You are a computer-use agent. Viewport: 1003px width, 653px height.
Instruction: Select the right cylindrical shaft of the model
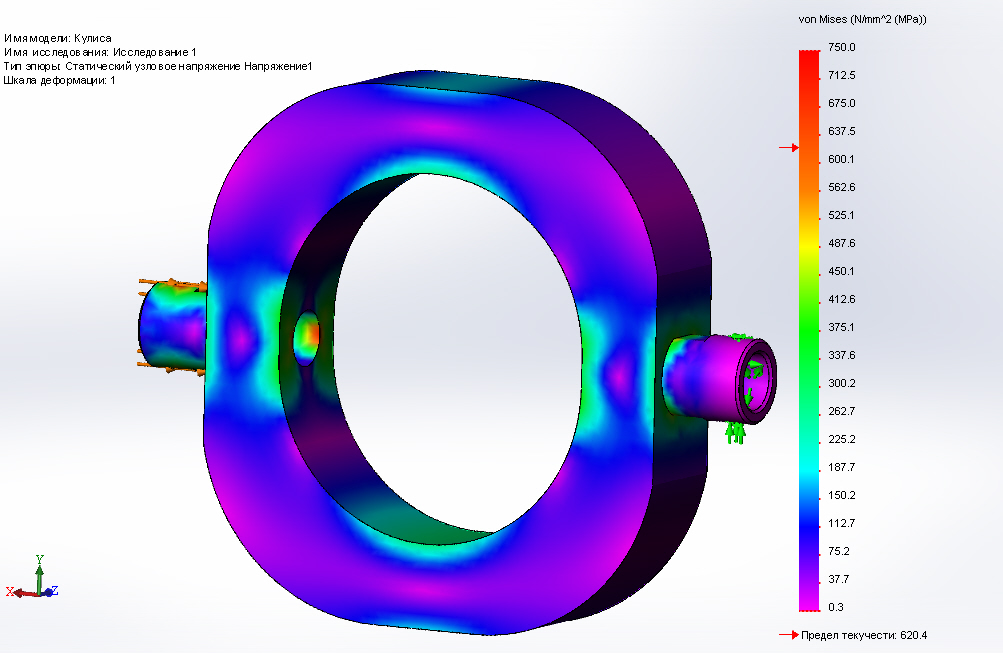click(718, 378)
